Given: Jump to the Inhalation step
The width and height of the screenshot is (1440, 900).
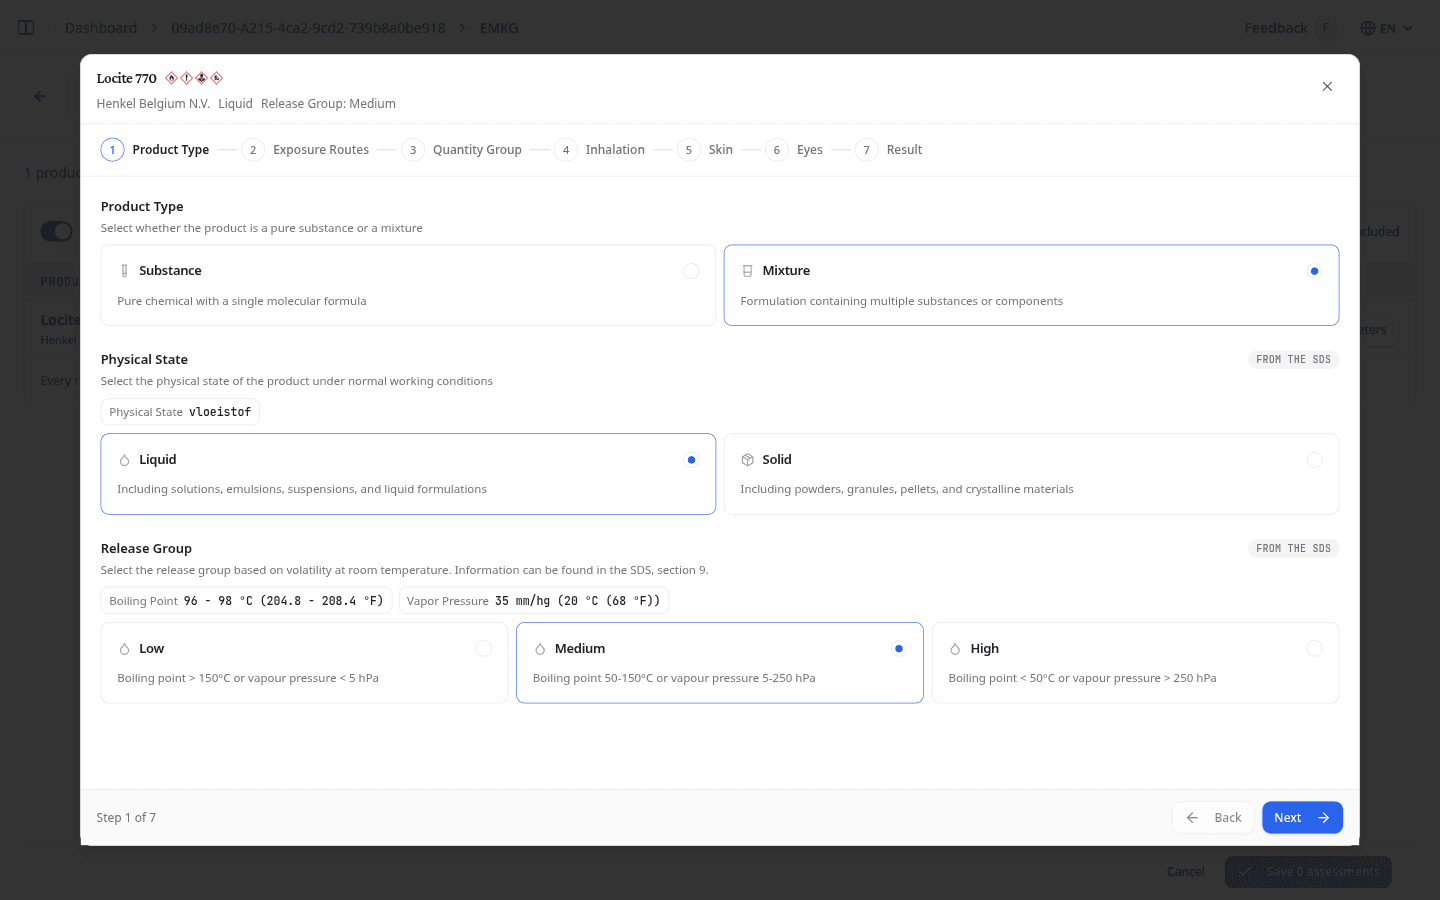Looking at the screenshot, I should pos(599,150).
